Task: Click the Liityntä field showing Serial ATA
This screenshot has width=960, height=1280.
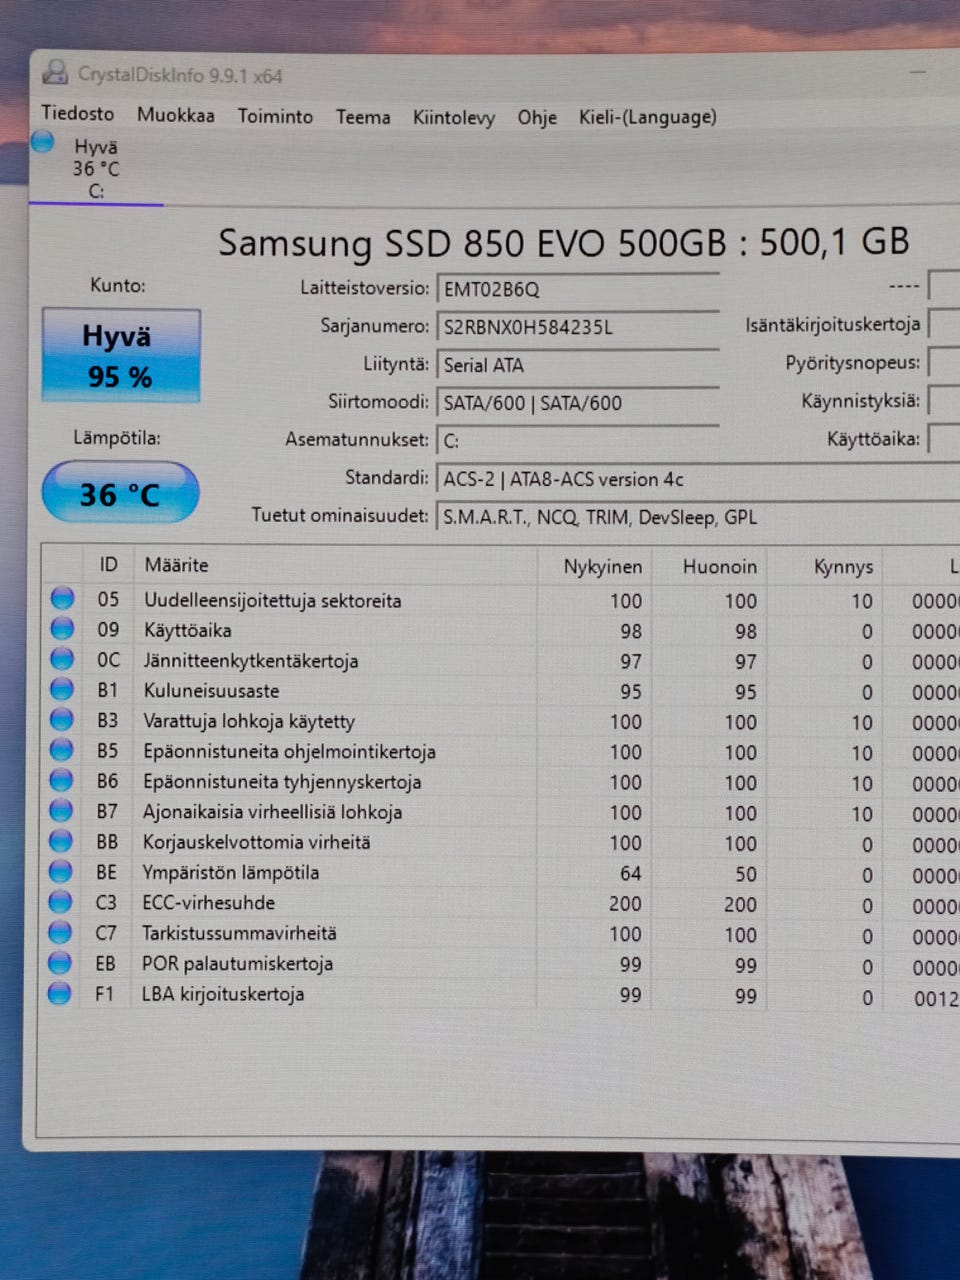Action: tap(578, 365)
